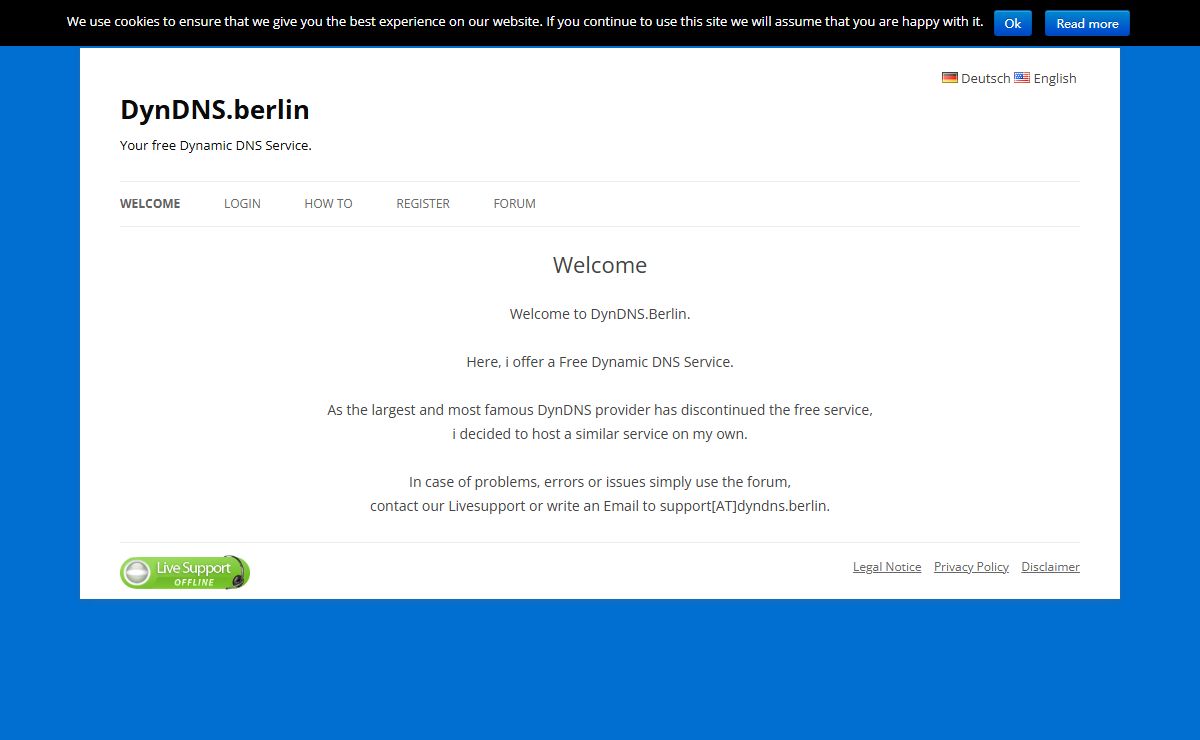This screenshot has width=1200, height=740.
Task: Open the Disclaimer footer link
Action: [1050, 567]
